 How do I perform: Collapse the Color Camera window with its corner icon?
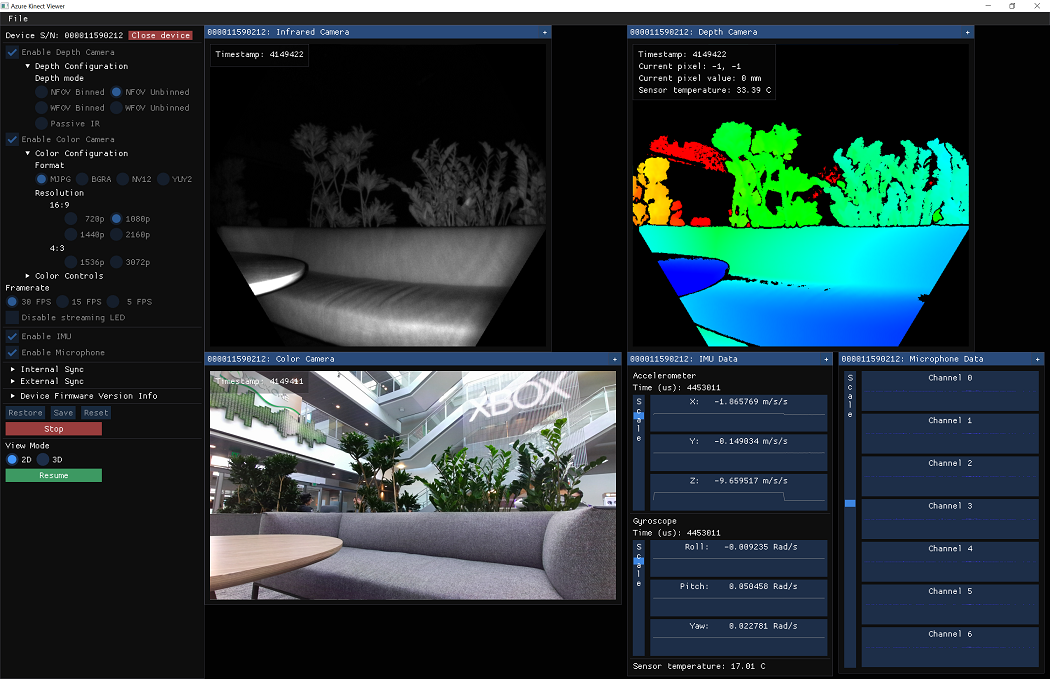pos(615,360)
